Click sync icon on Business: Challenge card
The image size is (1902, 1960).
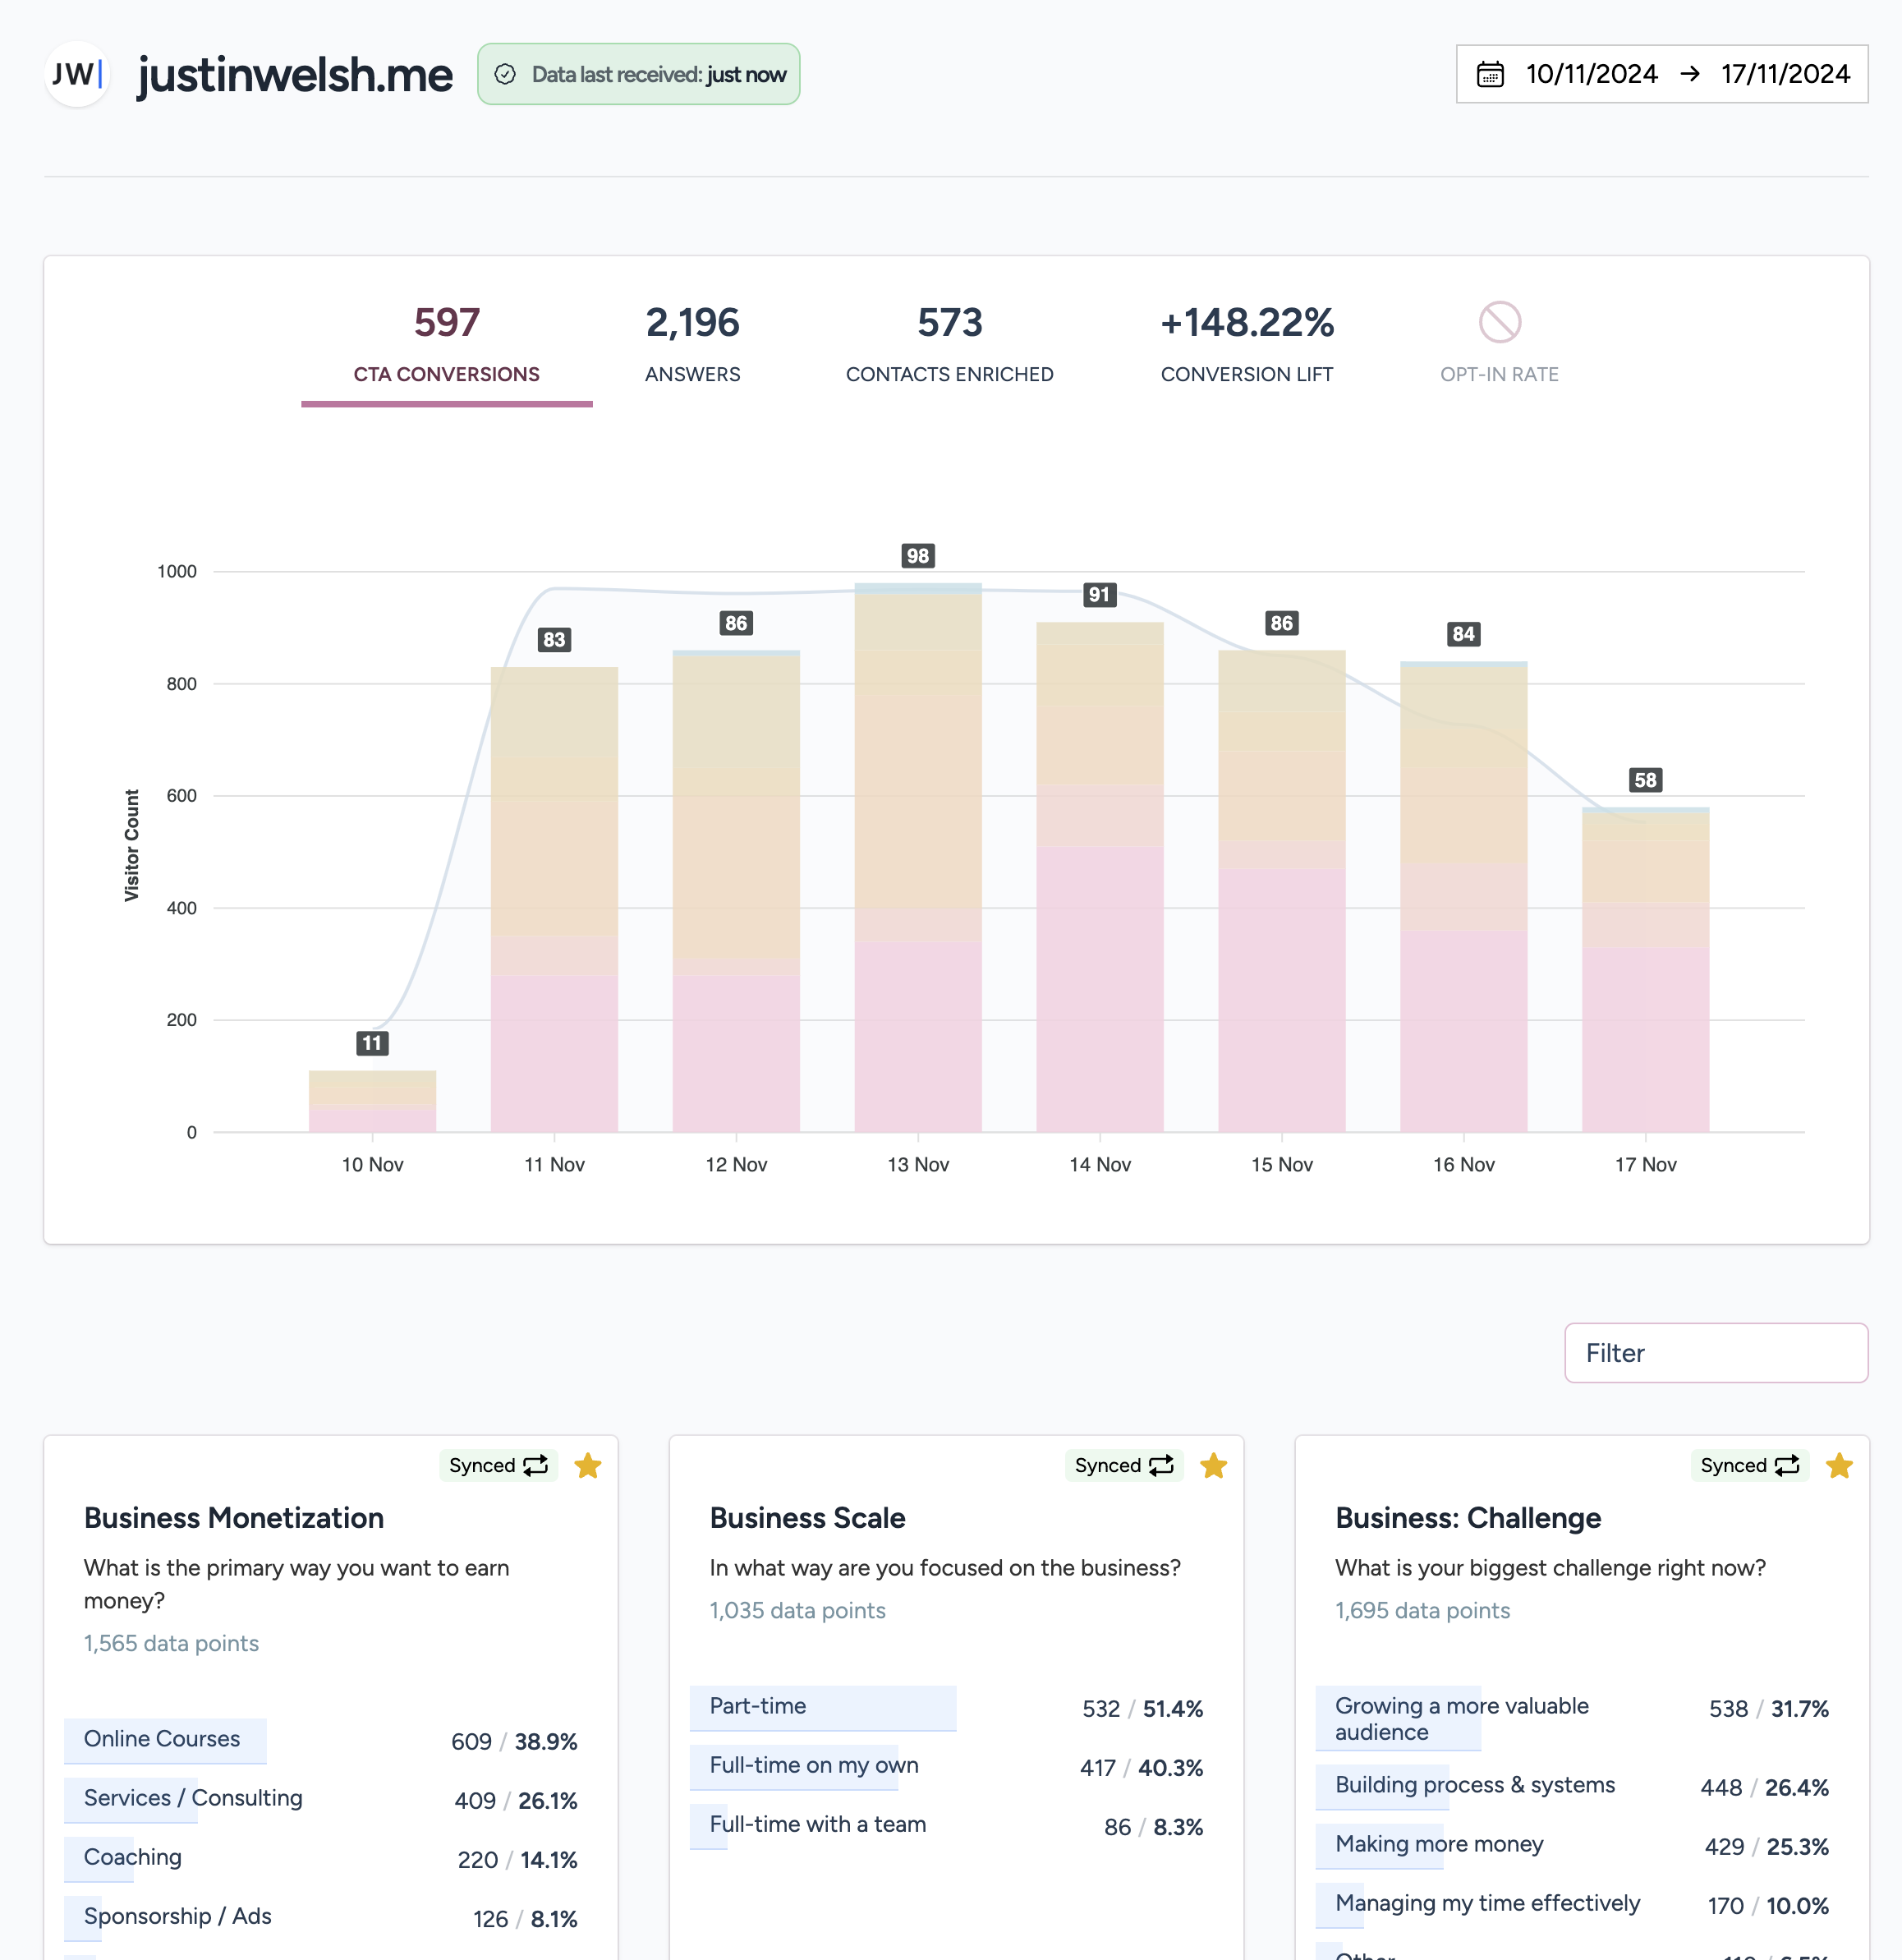1787,1465
